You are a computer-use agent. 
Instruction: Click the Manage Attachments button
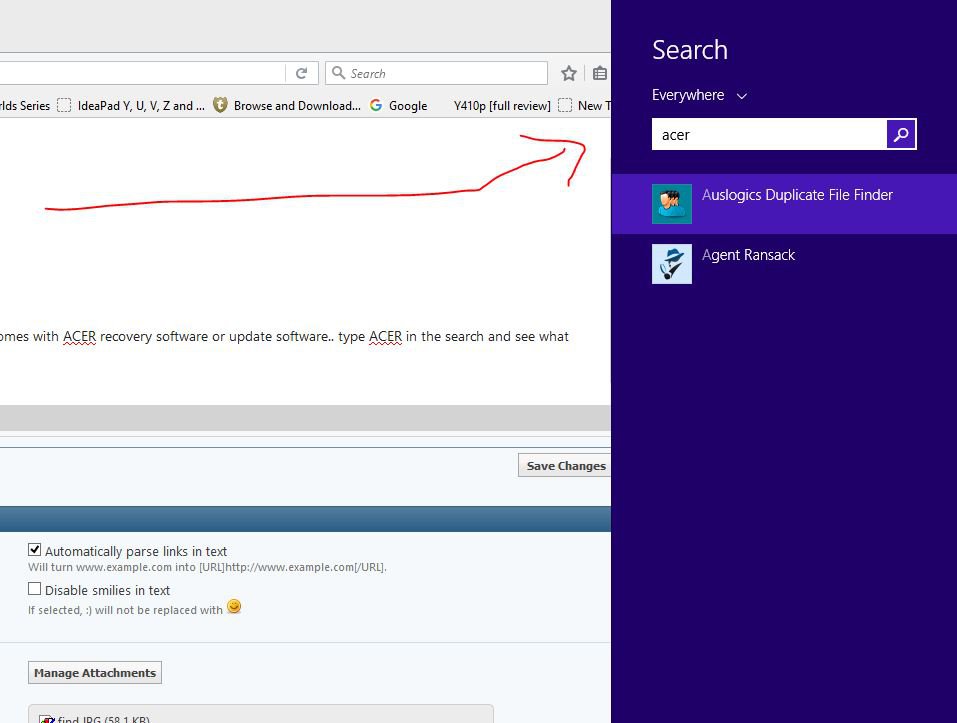point(95,673)
